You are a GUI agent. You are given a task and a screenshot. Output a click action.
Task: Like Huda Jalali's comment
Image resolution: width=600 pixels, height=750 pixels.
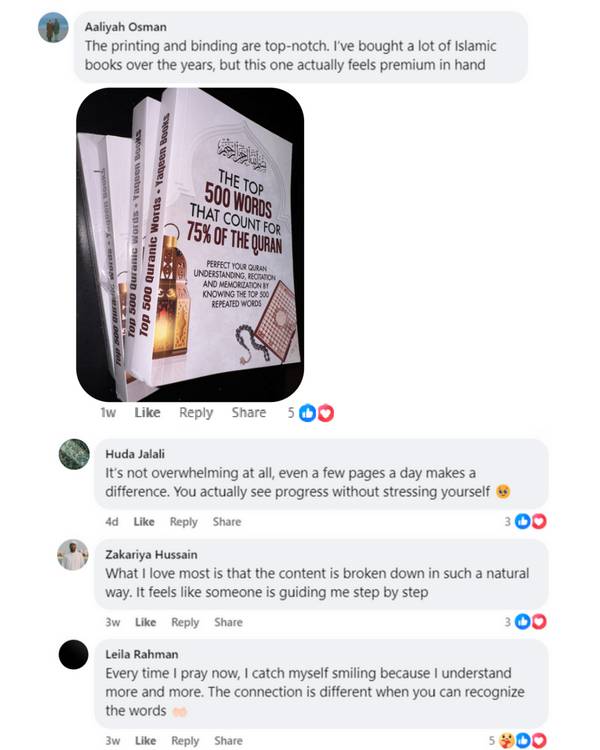144,521
